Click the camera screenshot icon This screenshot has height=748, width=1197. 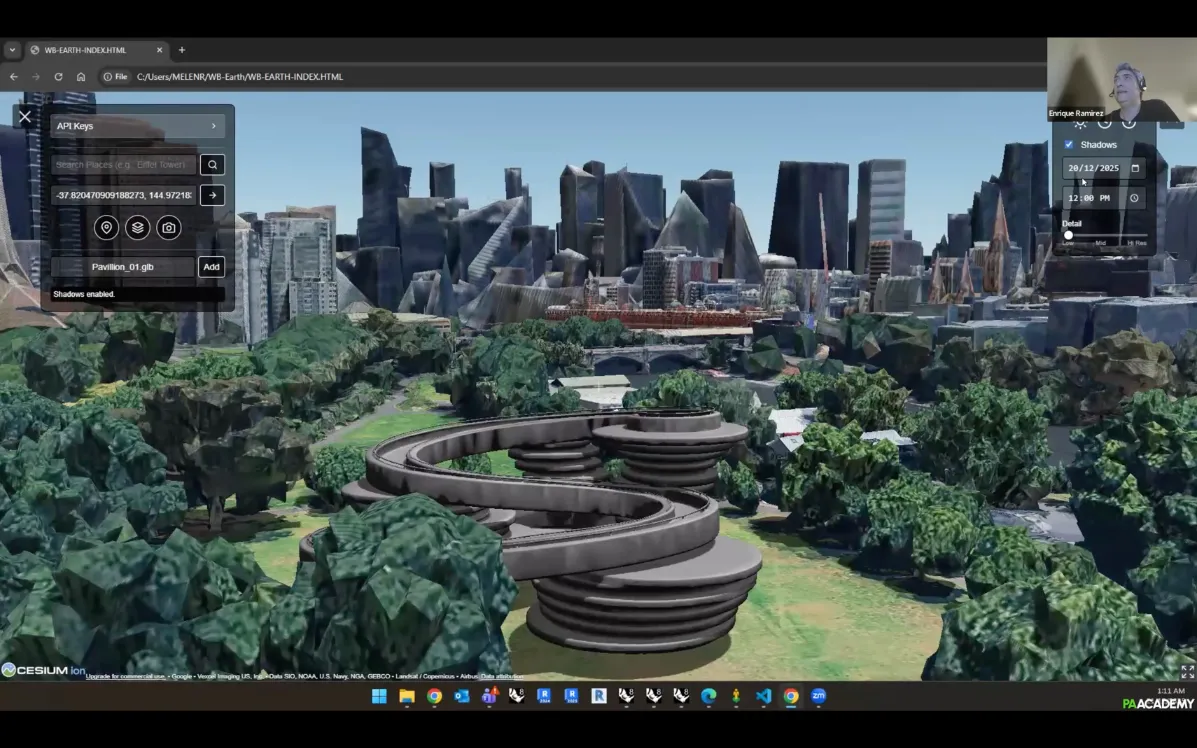pyautogui.click(x=169, y=228)
